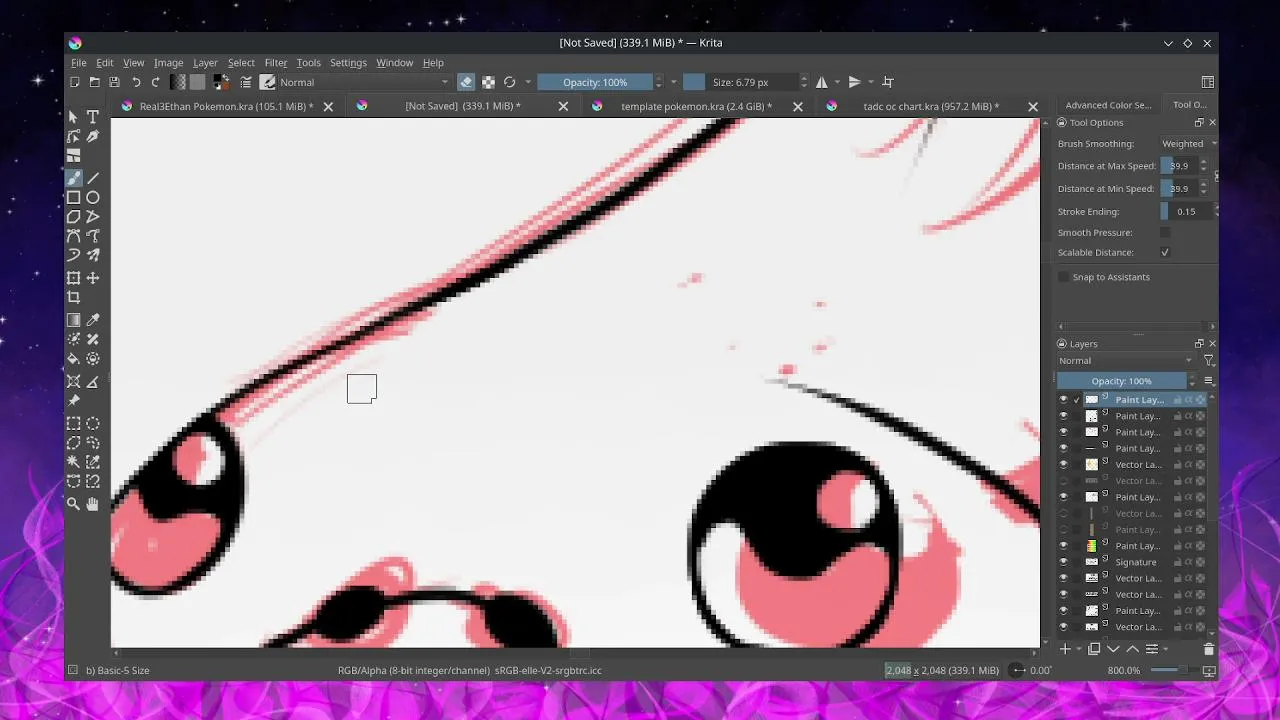Hide the top selected Paint Layer's eye
1280x720 pixels.
click(1063, 400)
